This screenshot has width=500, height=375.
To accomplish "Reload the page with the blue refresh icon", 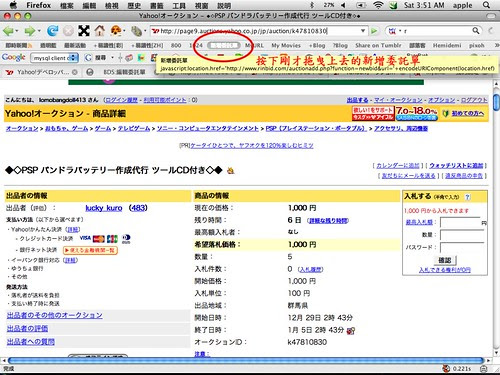I will tap(52, 31).
